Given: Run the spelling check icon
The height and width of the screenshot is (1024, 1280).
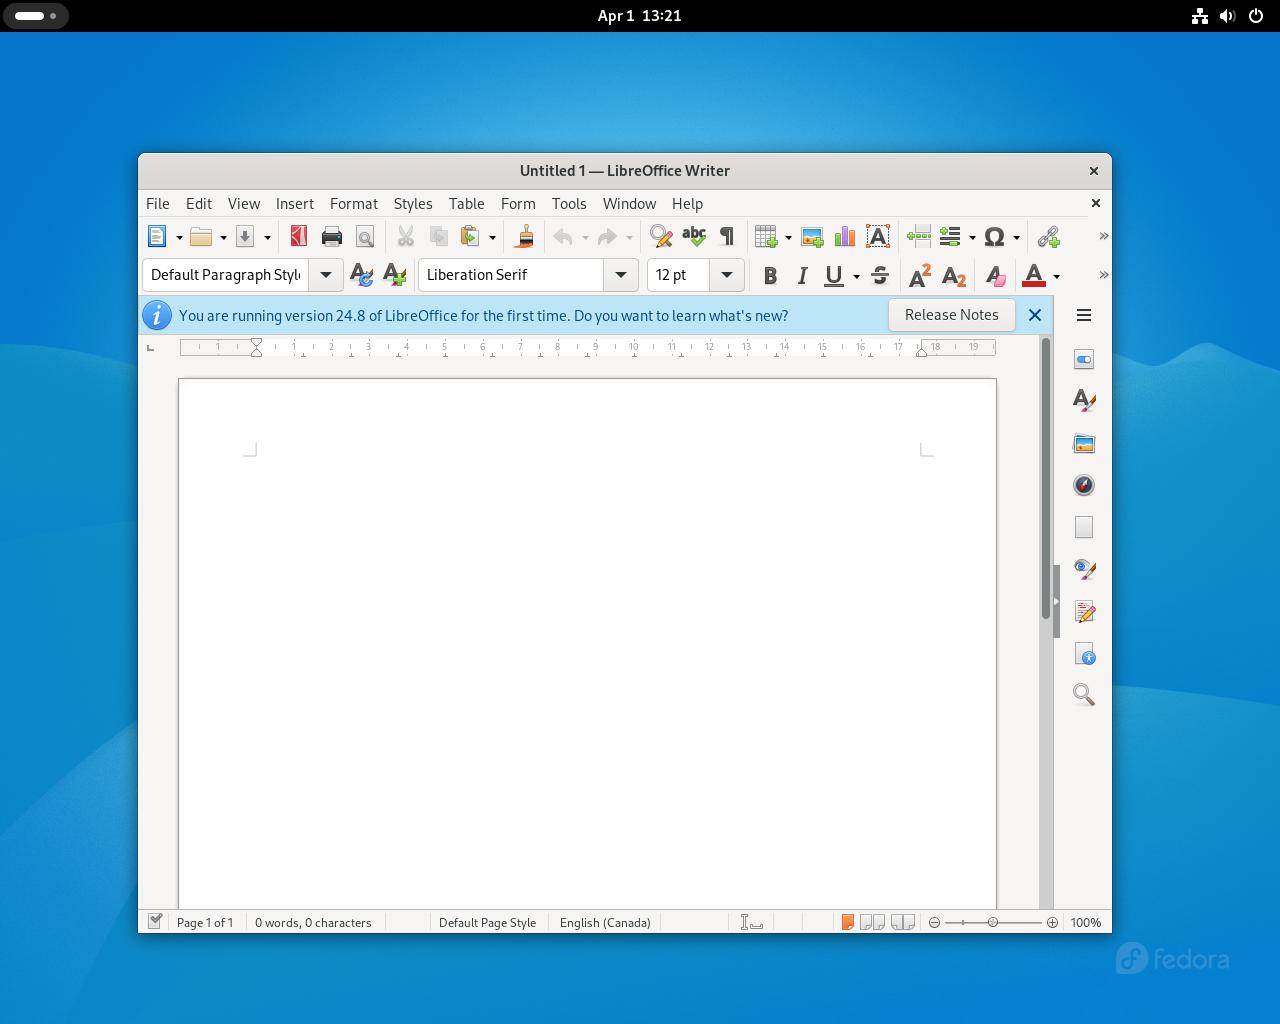Looking at the screenshot, I should (694, 237).
